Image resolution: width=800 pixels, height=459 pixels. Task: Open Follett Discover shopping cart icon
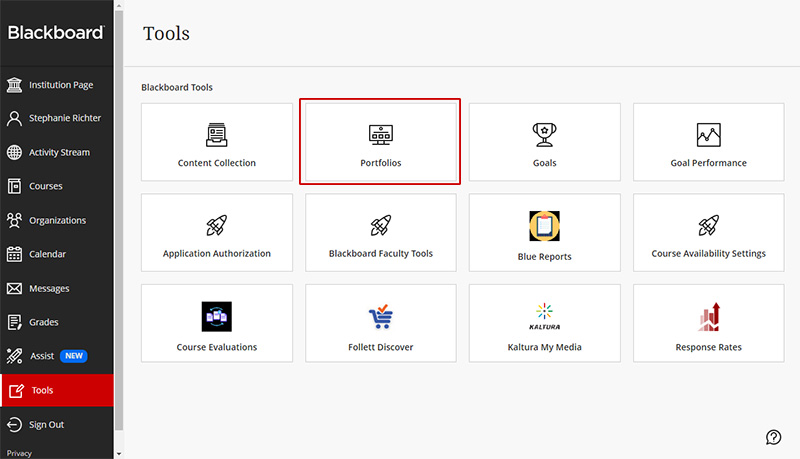pos(380,318)
